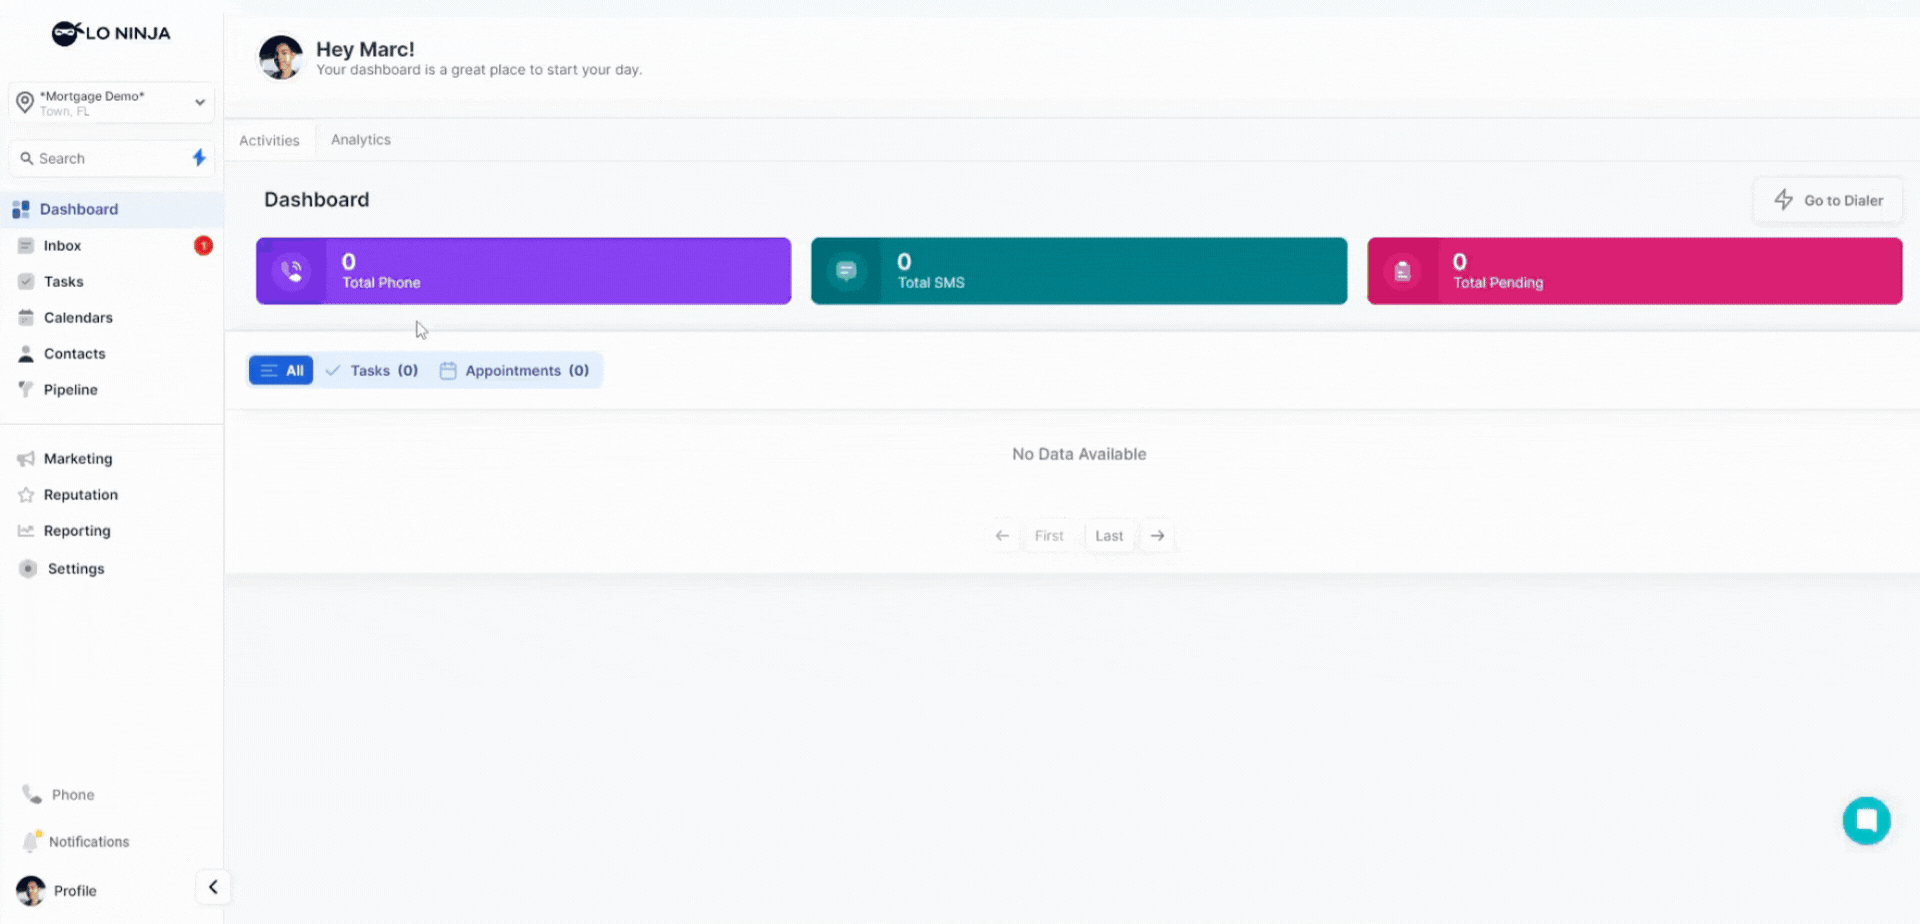Image resolution: width=1920 pixels, height=924 pixels.
Task: Click the Phone handset icon
Action: coord(32,795)
